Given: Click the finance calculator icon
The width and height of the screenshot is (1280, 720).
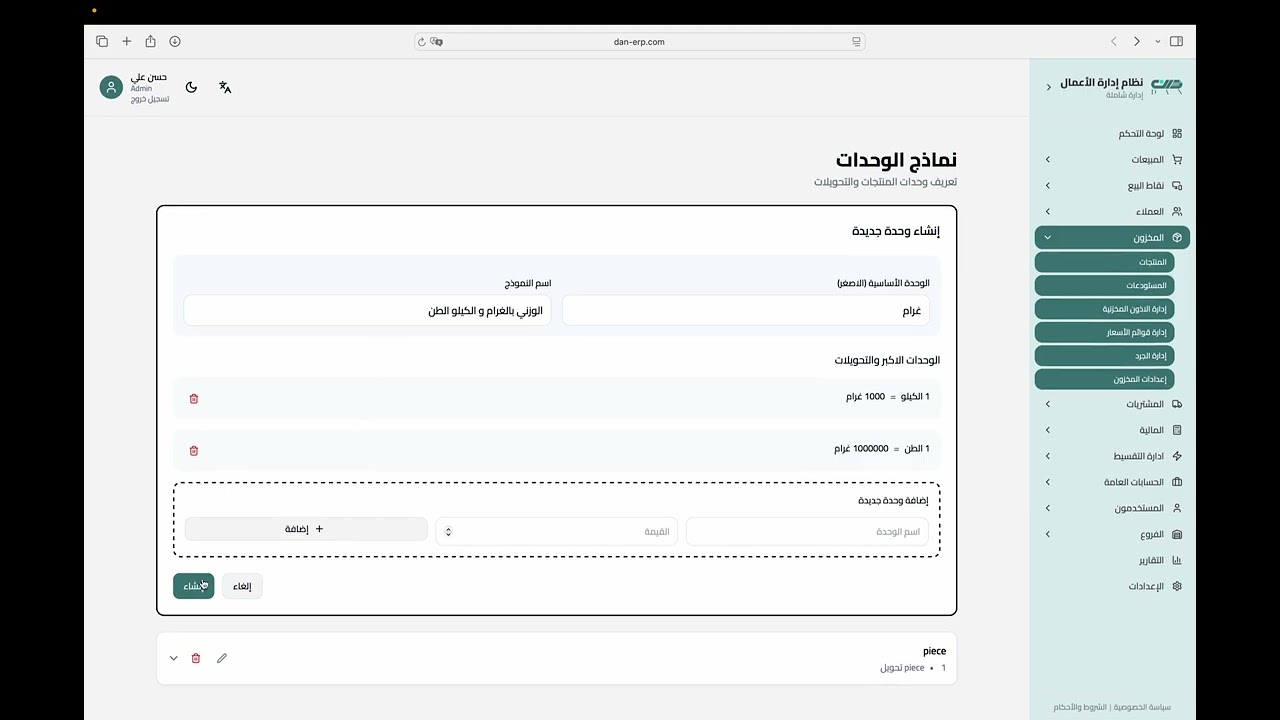Looking at the screenshot, I should click(x=1177, y=430).
